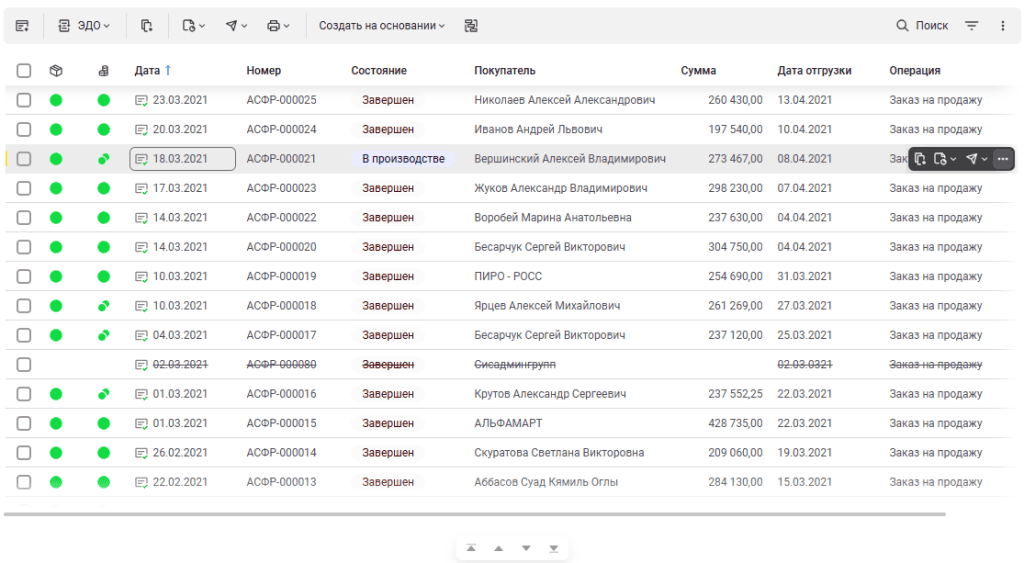This screenshot has height=563, width=1024.
Task: Jump to last record with bottom navigation arrow
Action: (553, 548)
